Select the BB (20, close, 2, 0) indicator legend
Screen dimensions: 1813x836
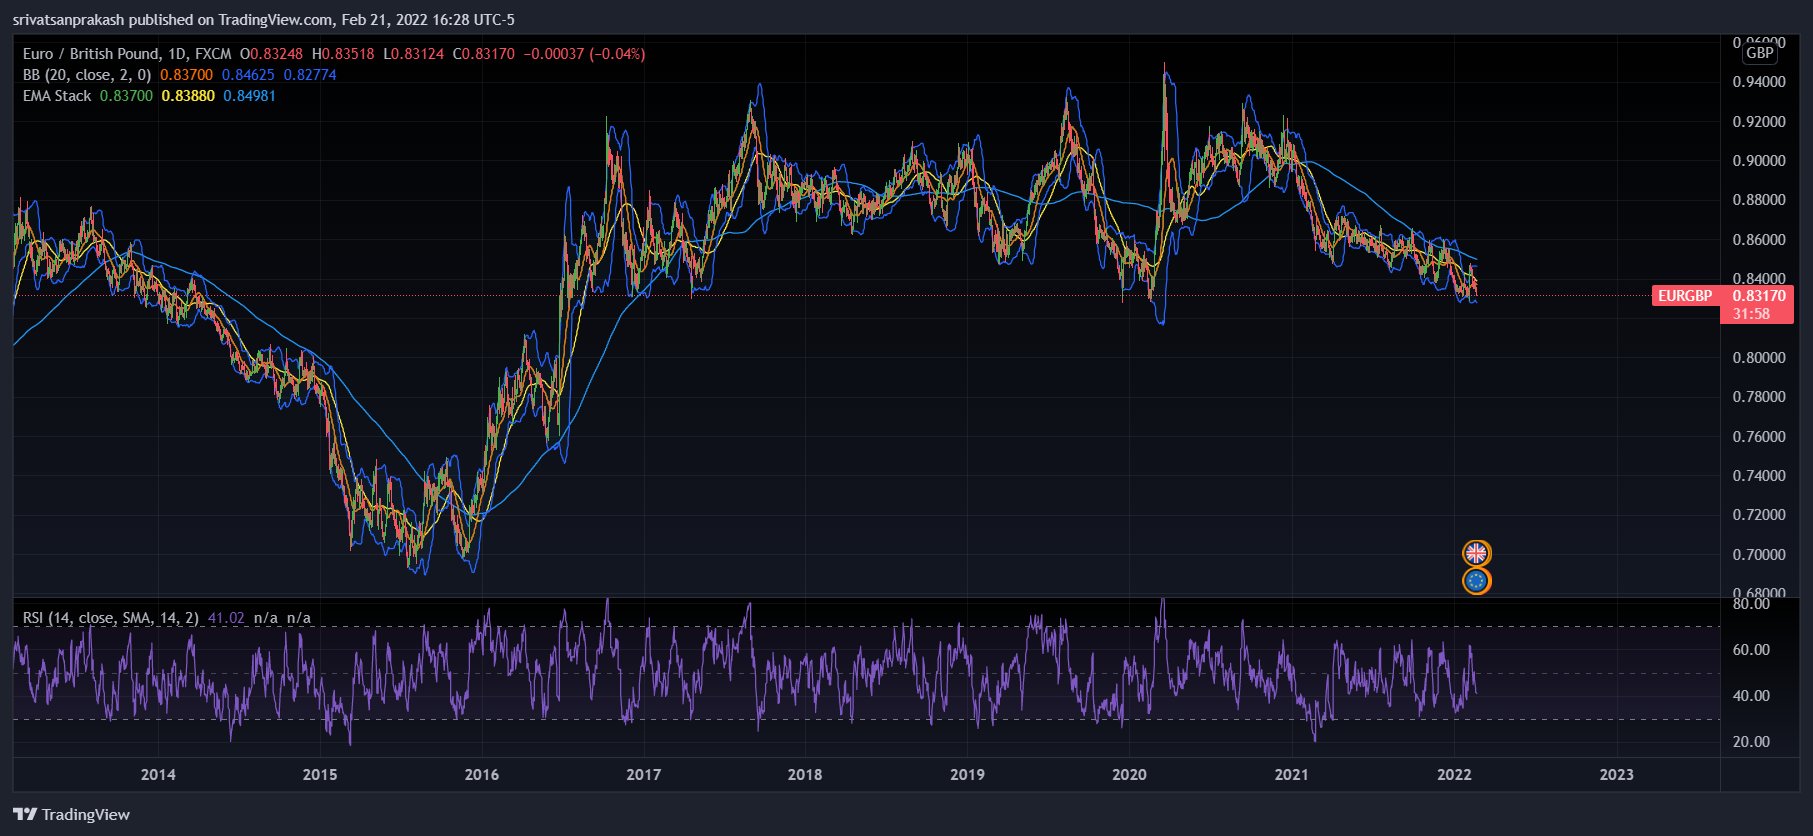[87, 75]
